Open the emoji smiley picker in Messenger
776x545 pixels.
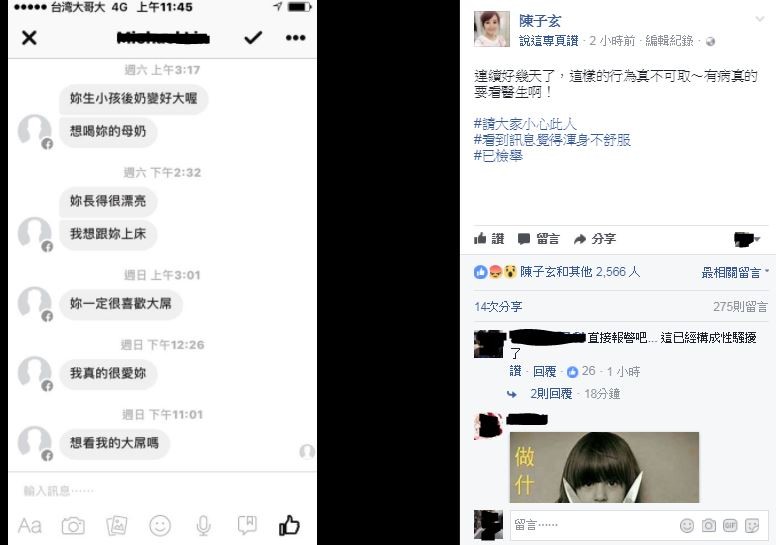[160, 526]
